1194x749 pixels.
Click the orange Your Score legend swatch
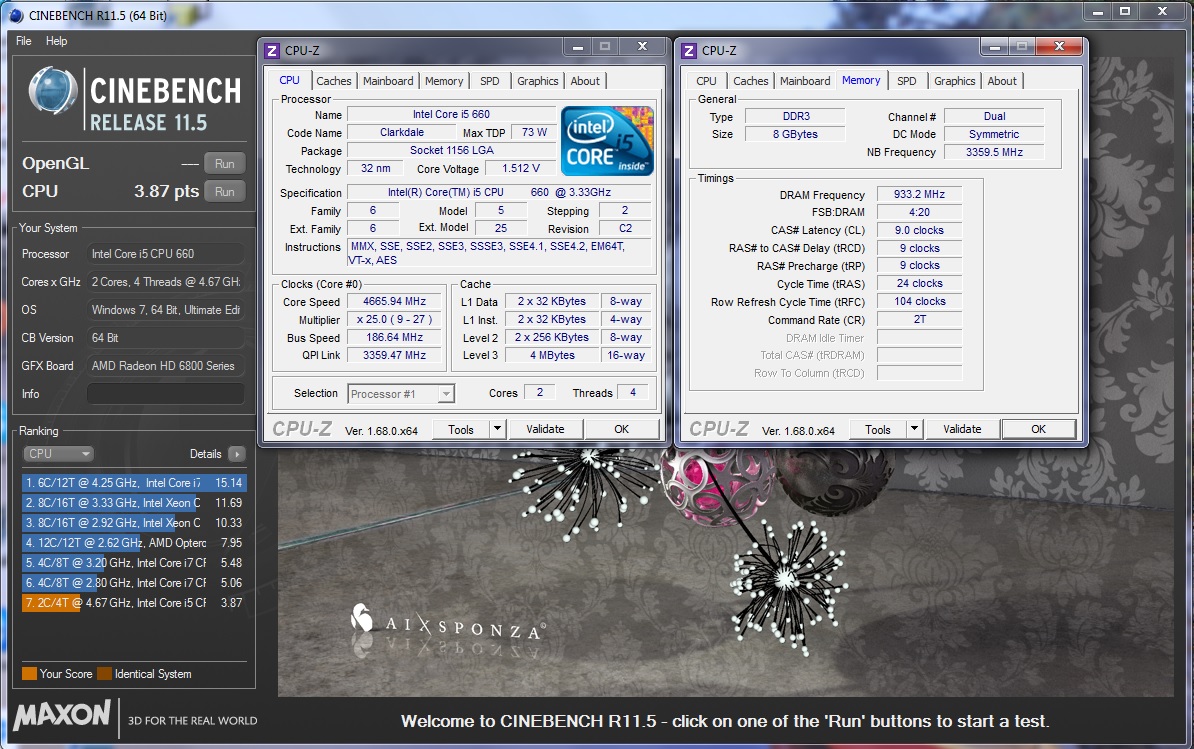(30, 674)
